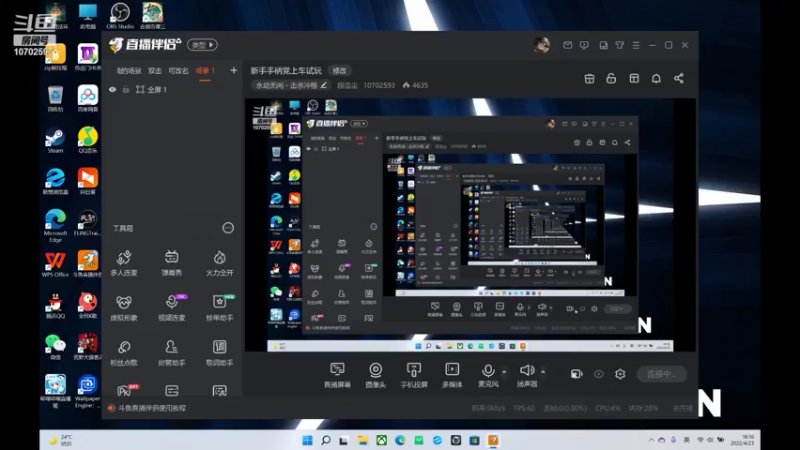Open the 视频连麦 tool
Screen dimensions: 800x450
pyautogui.click(x=171, y=308)
